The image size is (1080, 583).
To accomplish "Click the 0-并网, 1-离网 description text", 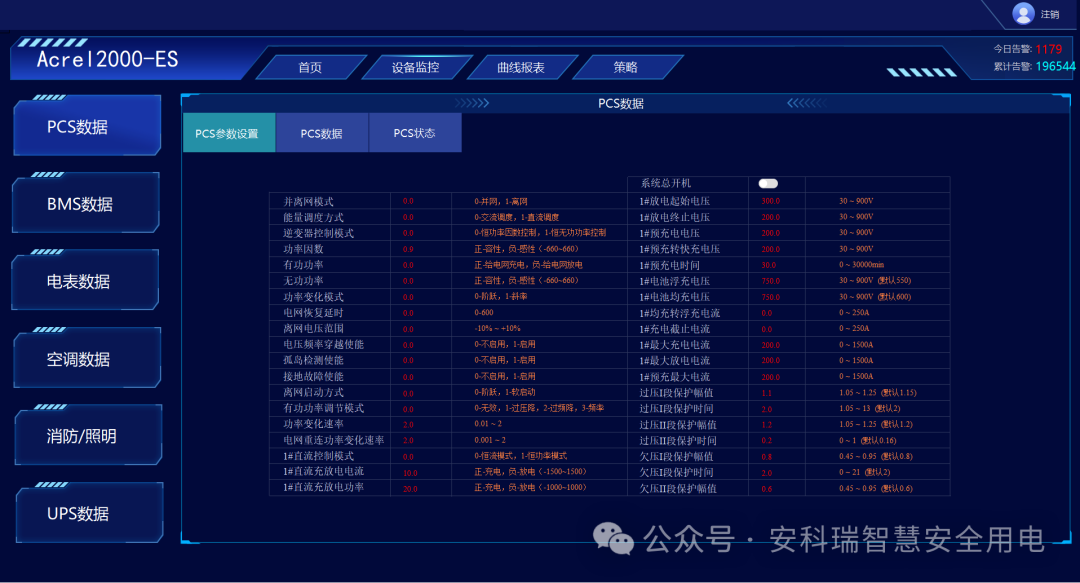I will click(501, 201).
